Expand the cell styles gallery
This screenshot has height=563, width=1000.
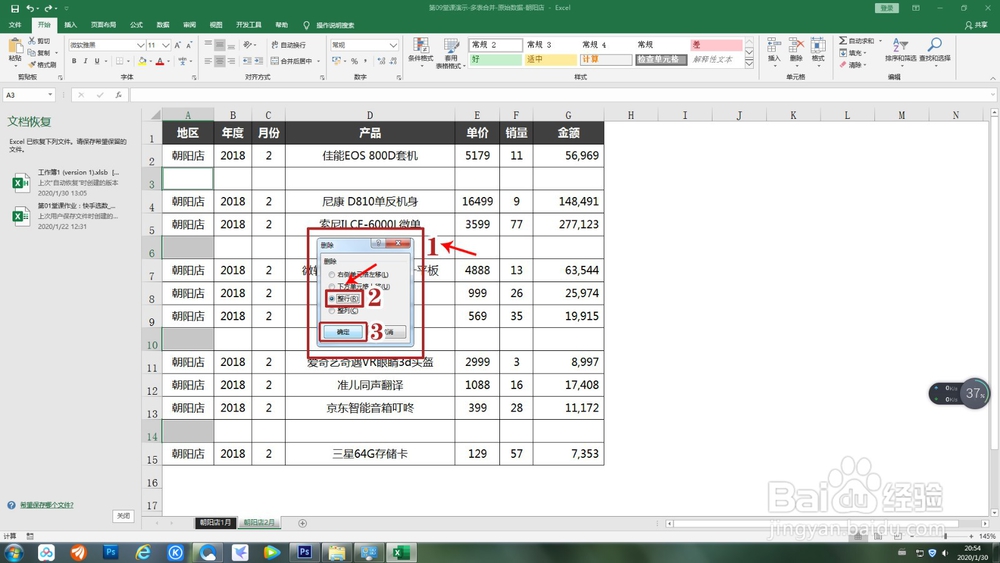click(749, 64)
